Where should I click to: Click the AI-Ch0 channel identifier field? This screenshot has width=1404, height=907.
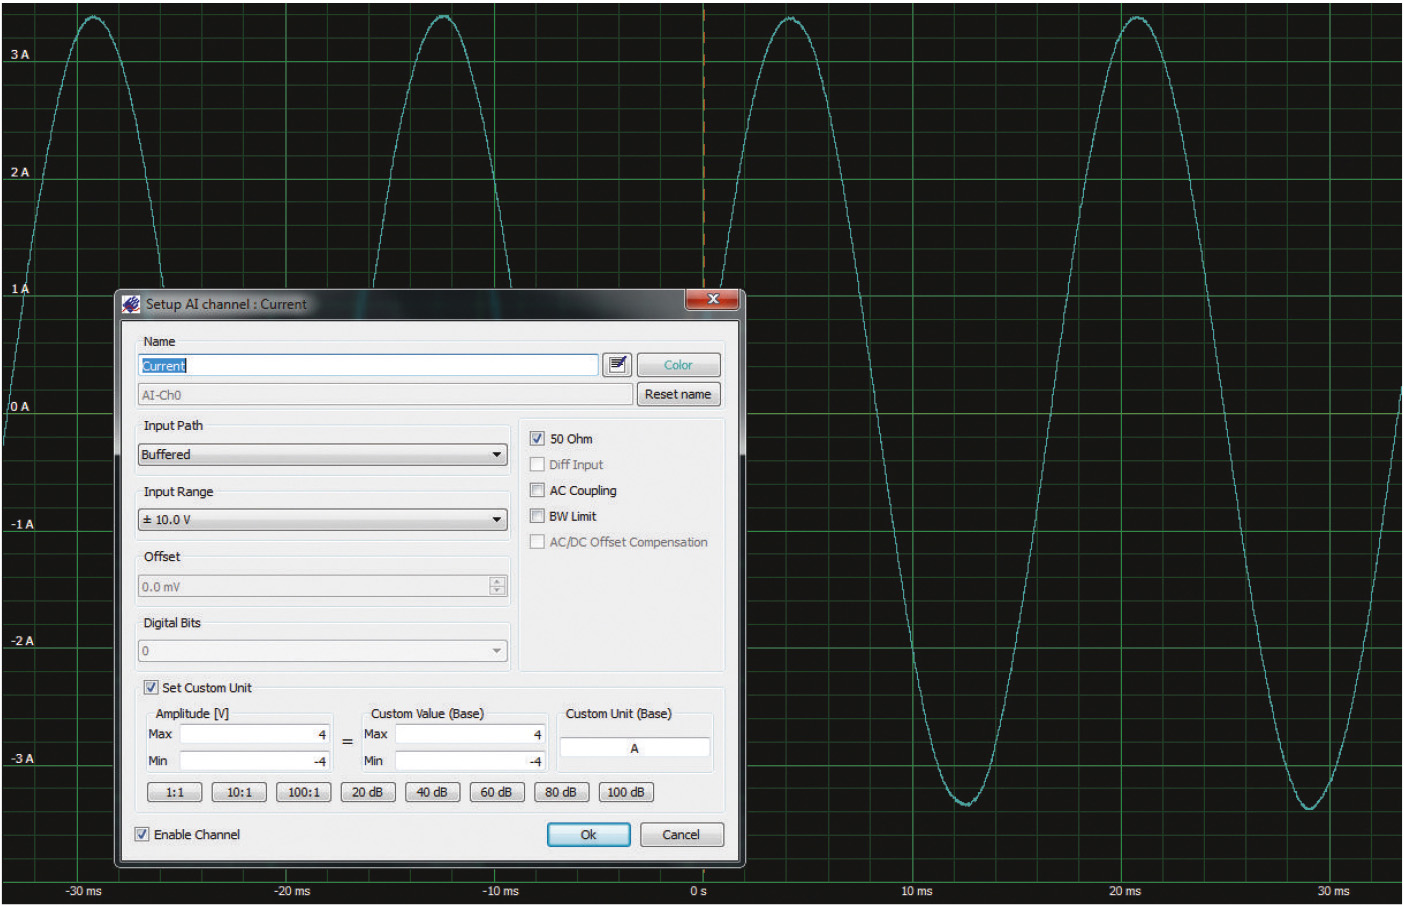[x=386, y=394]
